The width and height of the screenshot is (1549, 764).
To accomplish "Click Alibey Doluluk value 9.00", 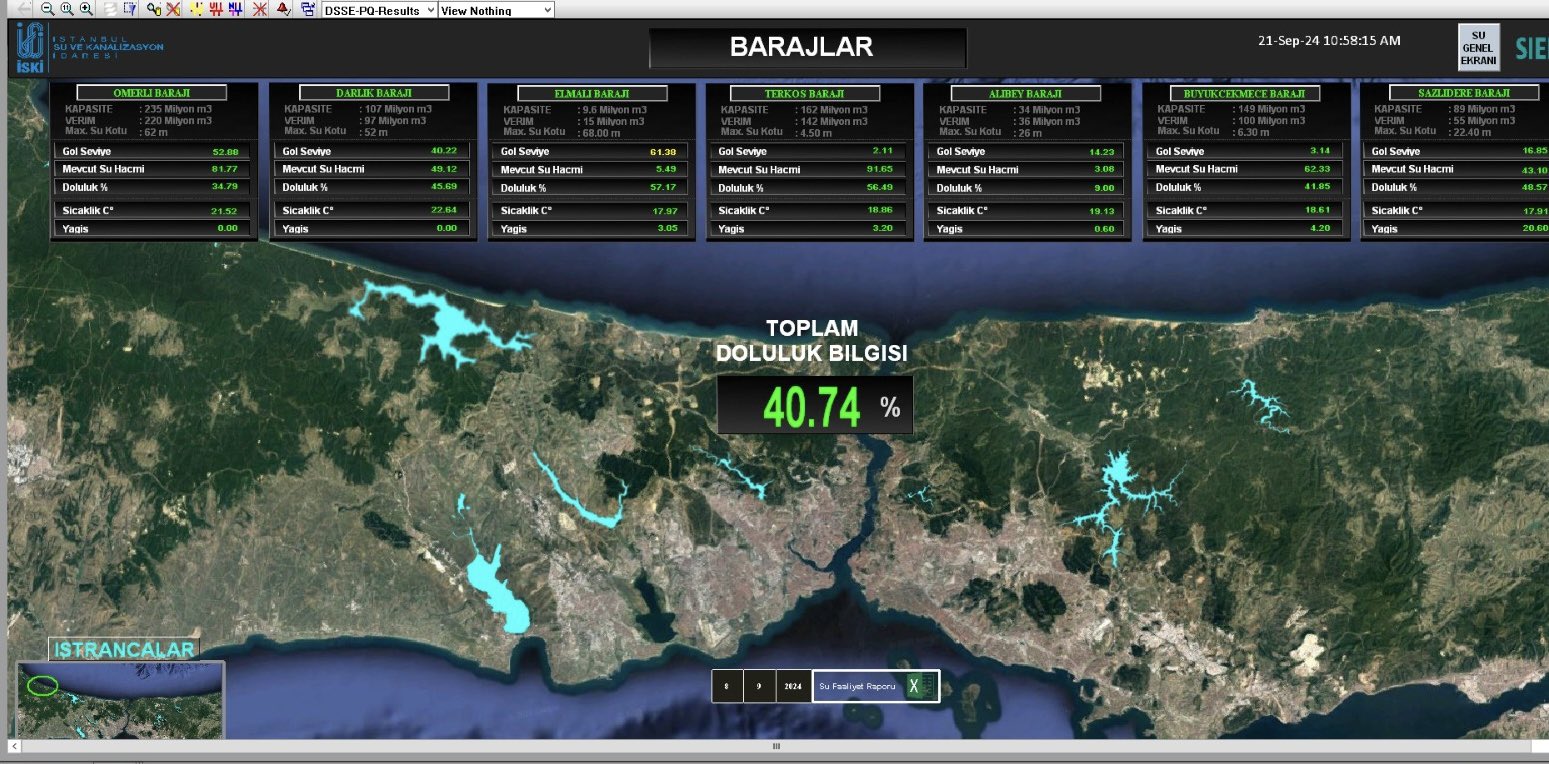I will click(x=1105, y=188).
